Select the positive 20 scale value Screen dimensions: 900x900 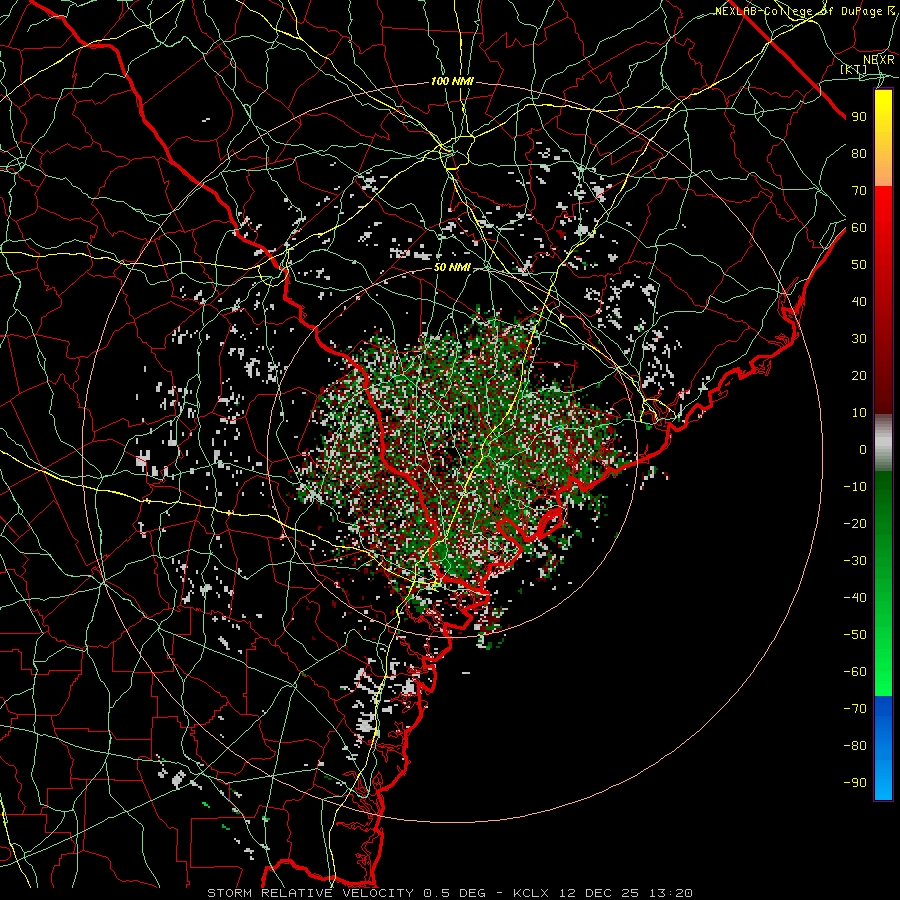[x=859, y=376]
